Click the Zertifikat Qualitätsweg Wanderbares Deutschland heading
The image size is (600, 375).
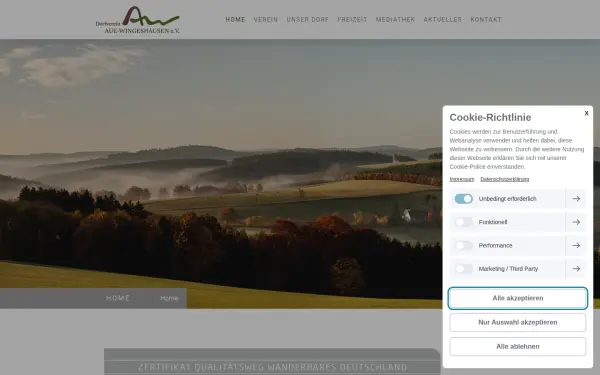(272, 367)
